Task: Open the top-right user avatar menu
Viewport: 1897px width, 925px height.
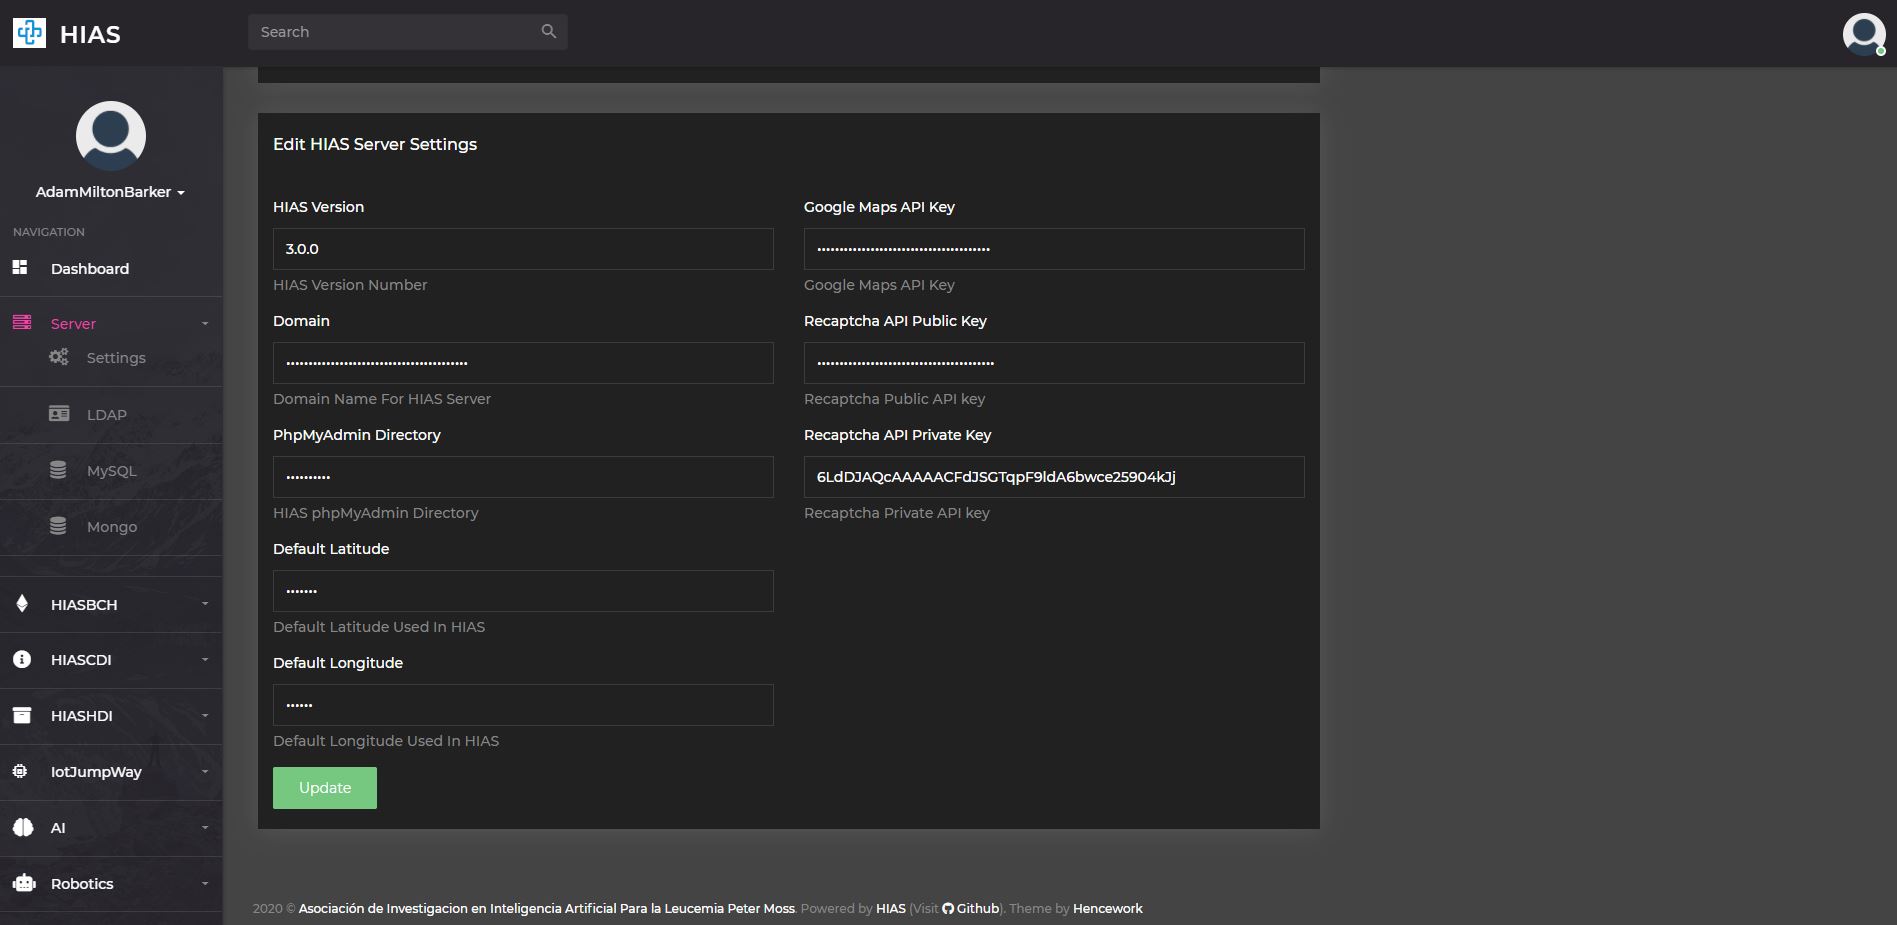Action: (1864, 34)
